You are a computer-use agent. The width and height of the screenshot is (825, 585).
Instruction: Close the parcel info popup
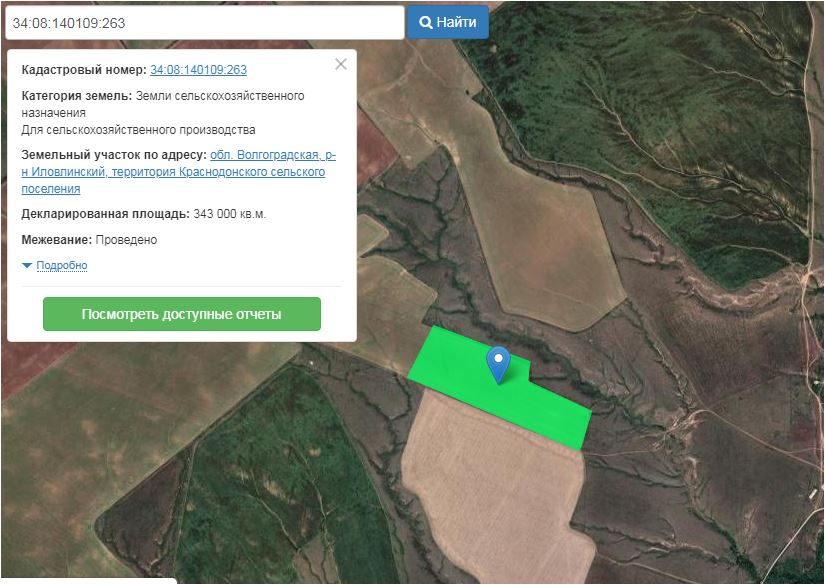[341, 64]
